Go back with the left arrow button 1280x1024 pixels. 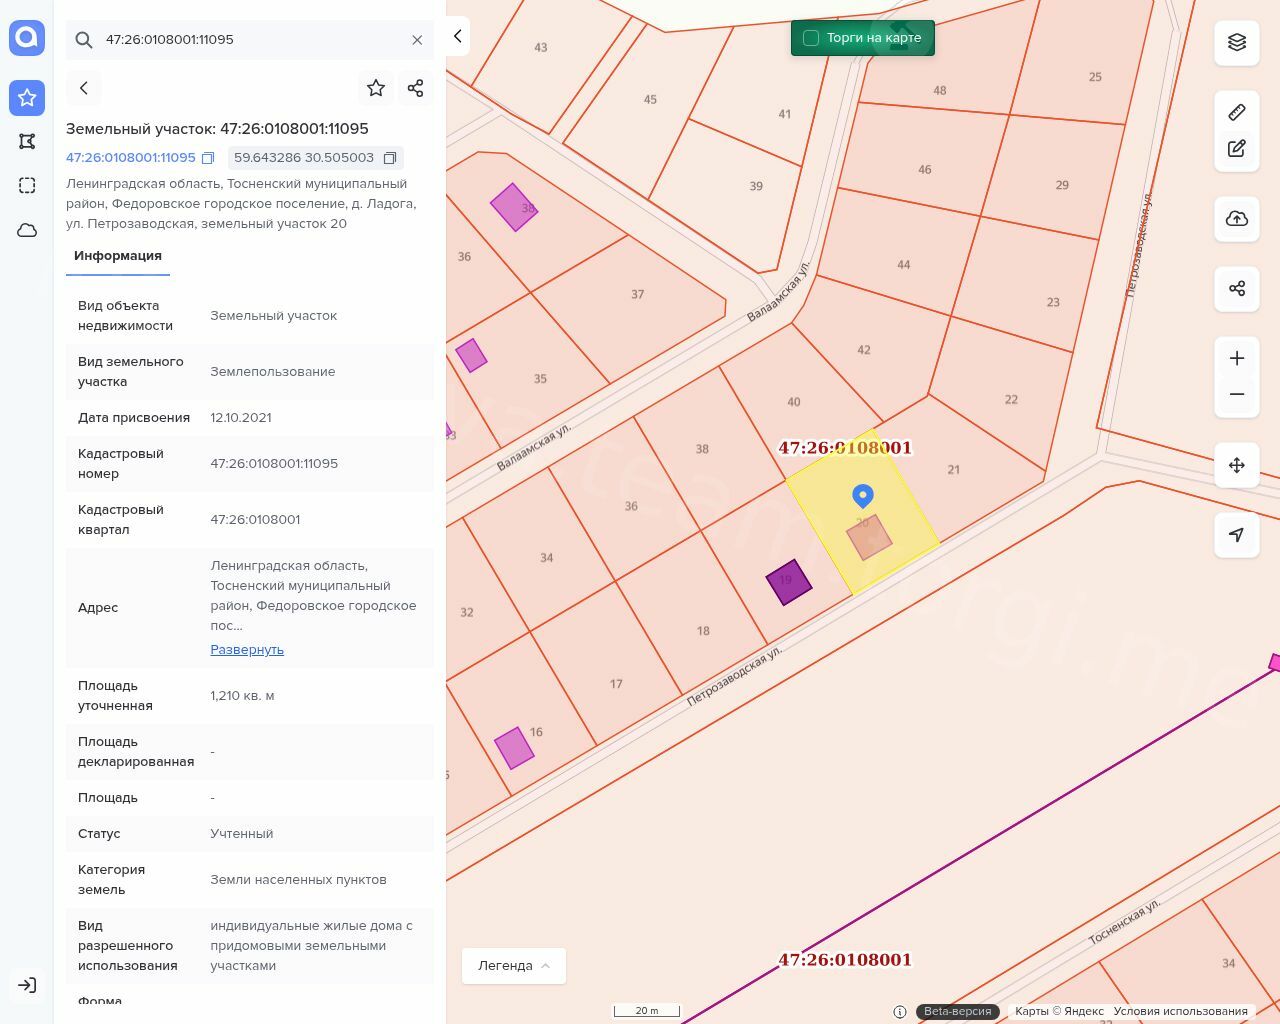click(84, 88)
